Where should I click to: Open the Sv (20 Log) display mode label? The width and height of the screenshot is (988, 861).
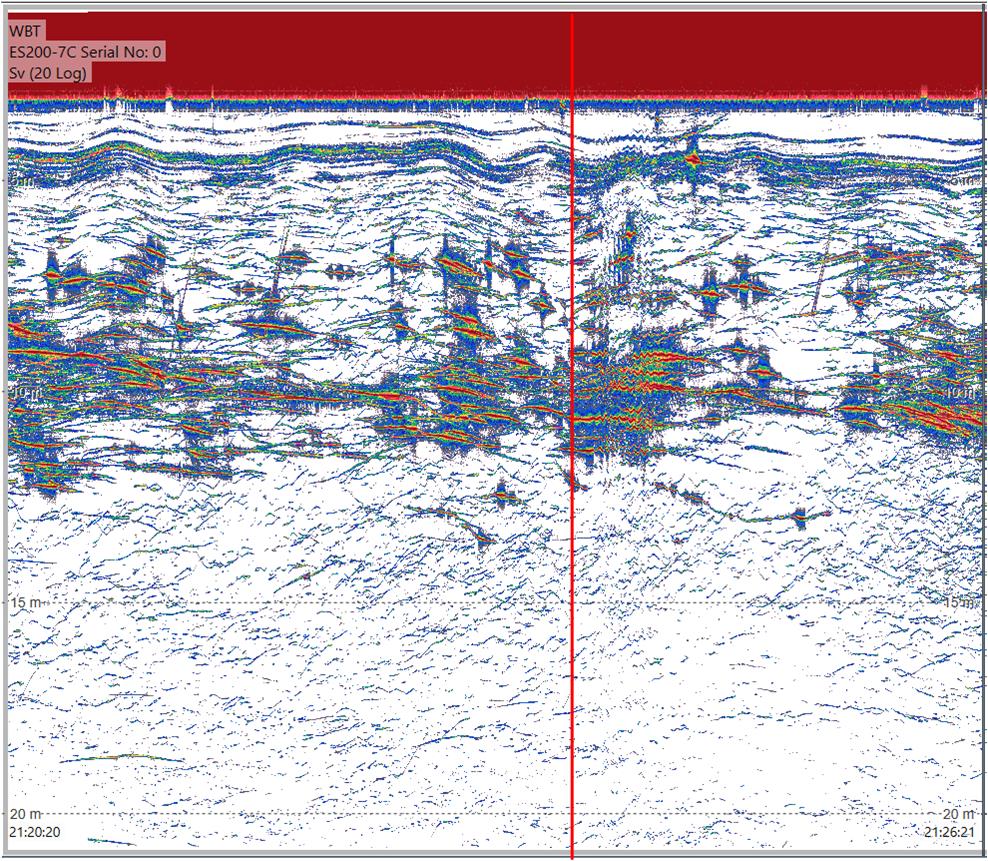[x=46, y=72]
